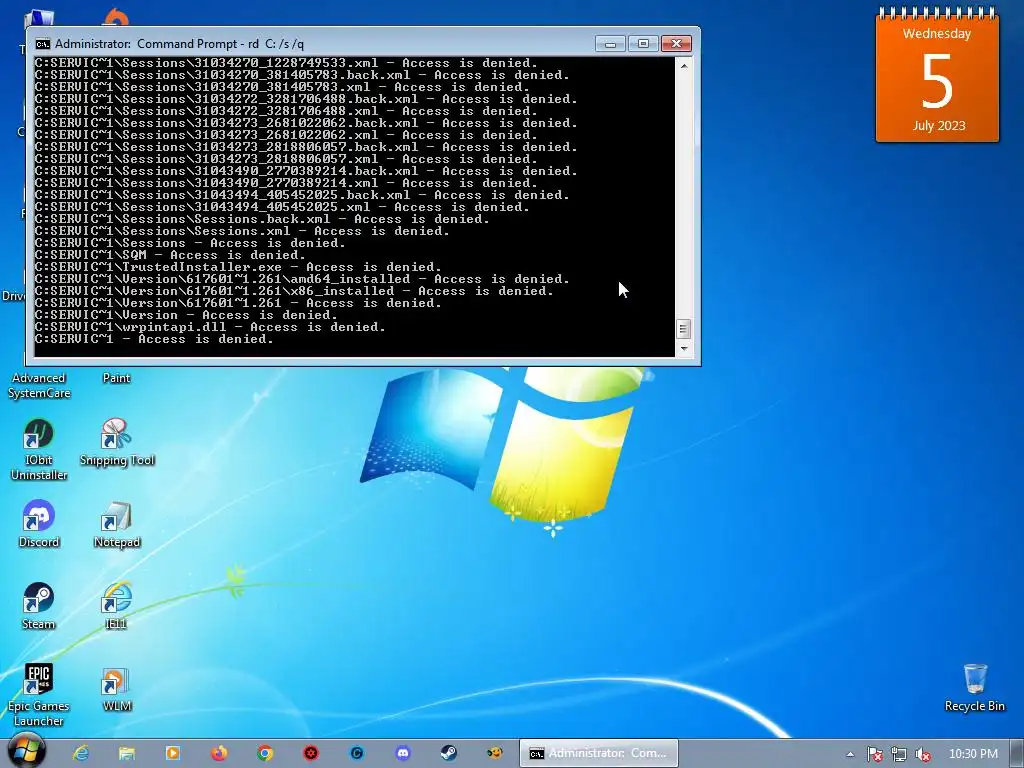Open Windows Explorer from the taskbar
The image size is (1024, 768).
[x=127, y=753]
